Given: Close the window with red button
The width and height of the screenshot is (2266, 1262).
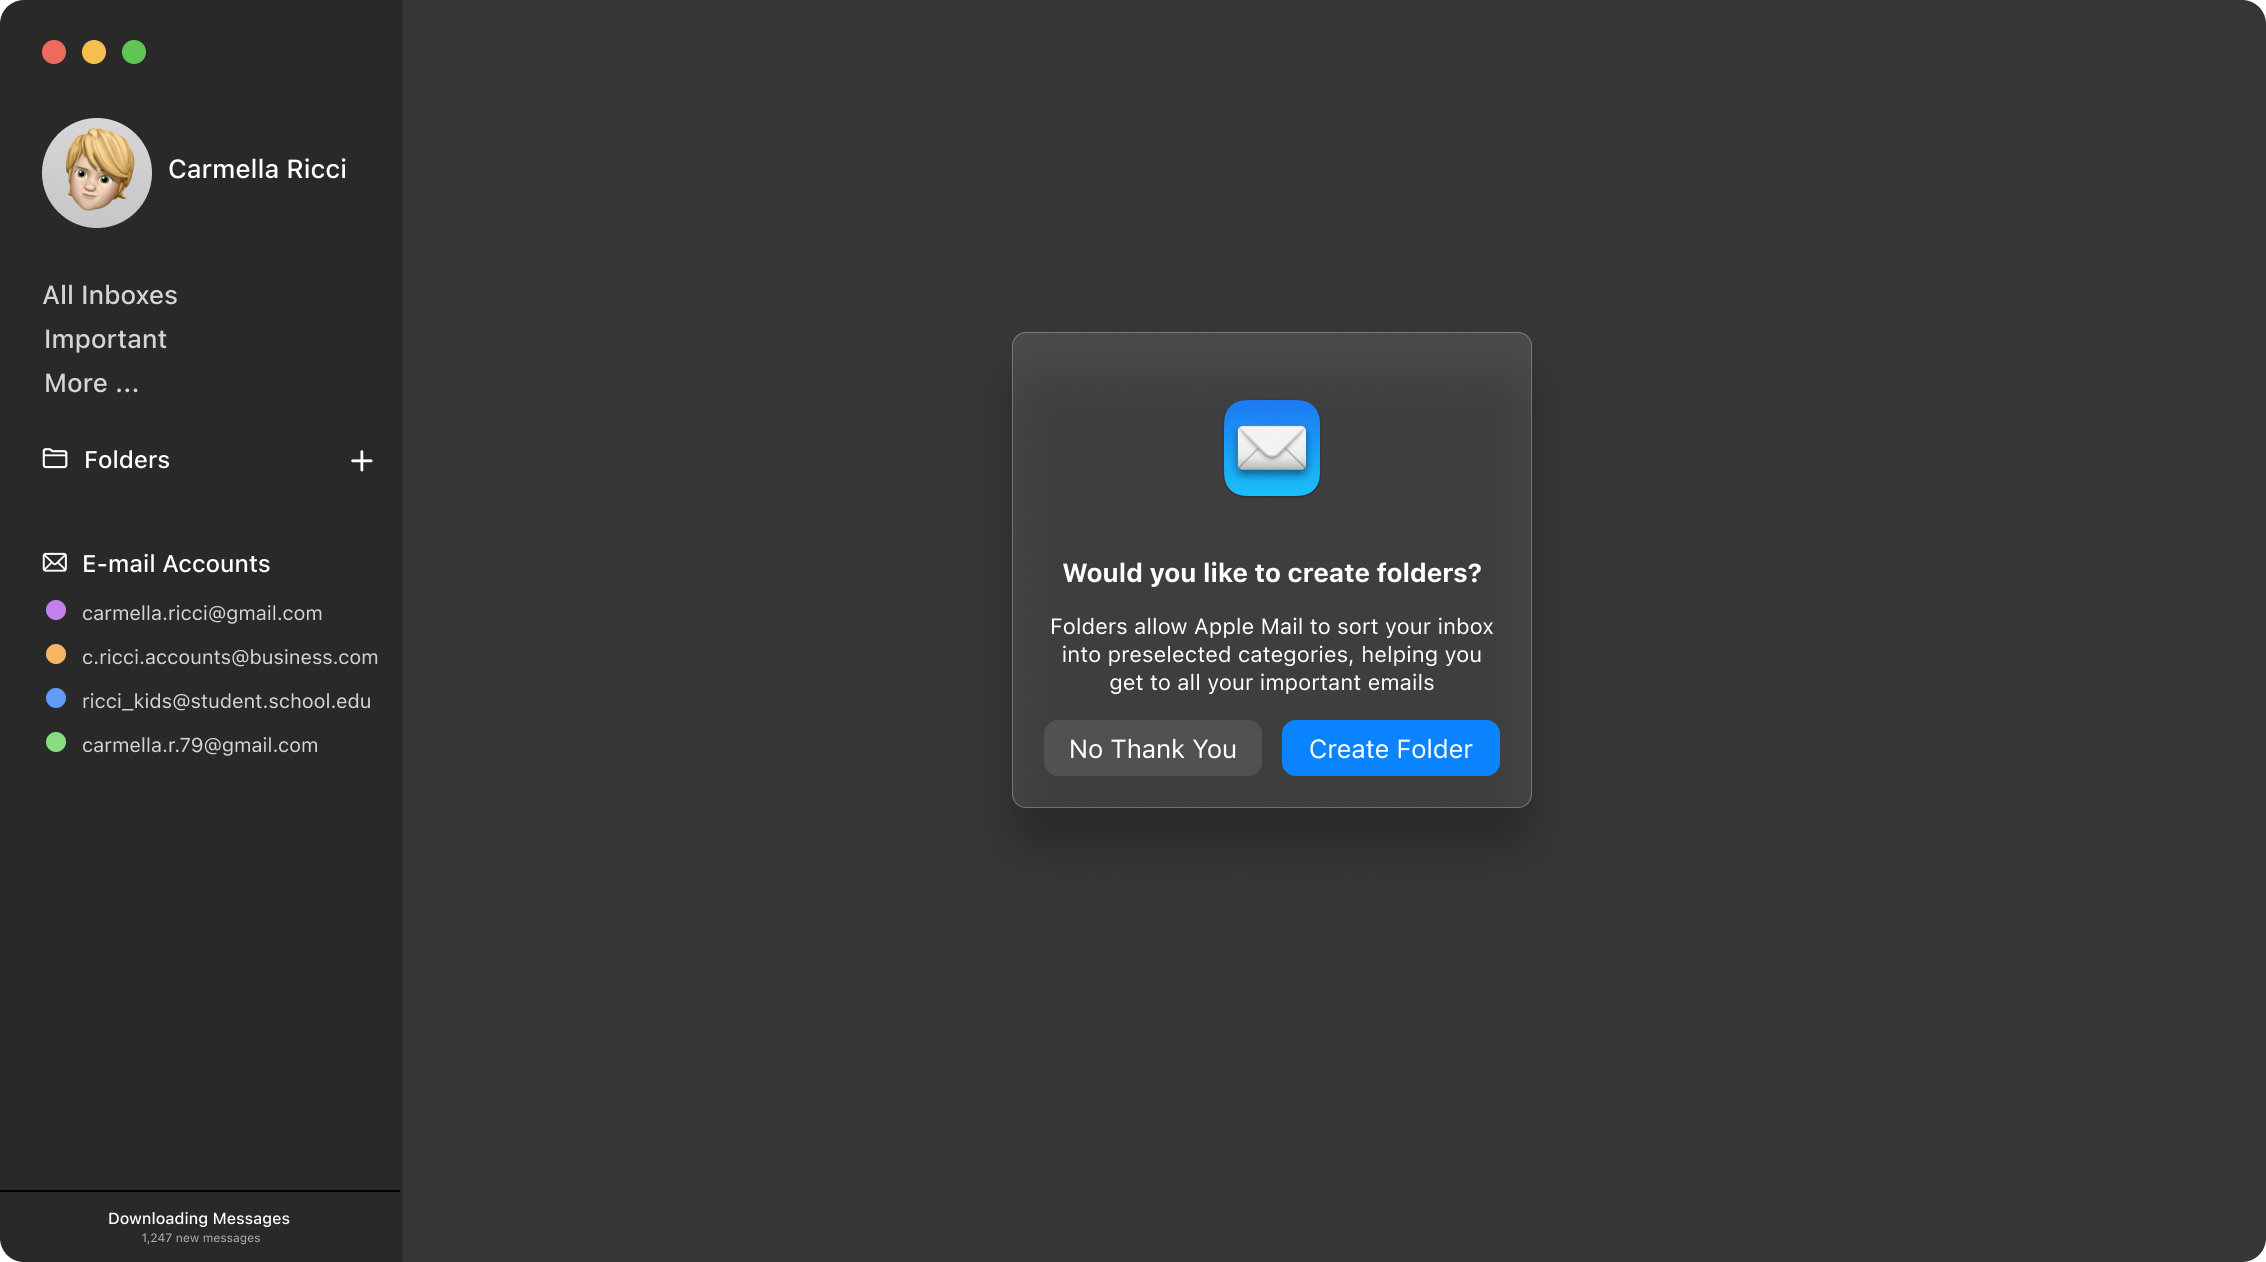Looking at the screenshot, I should 54,52.
